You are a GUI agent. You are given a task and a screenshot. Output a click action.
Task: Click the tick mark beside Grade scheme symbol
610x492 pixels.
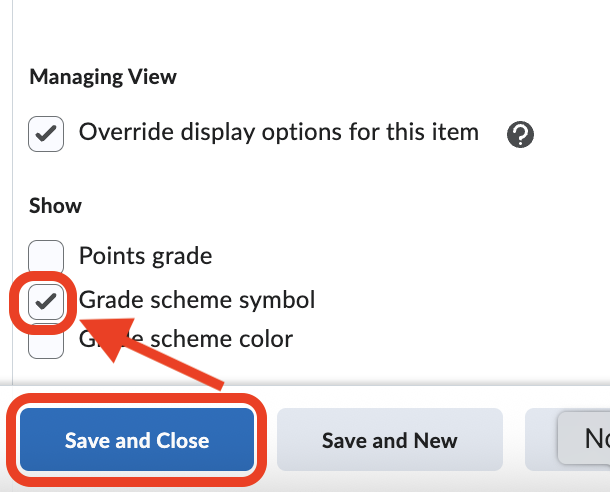click(46, 301)
